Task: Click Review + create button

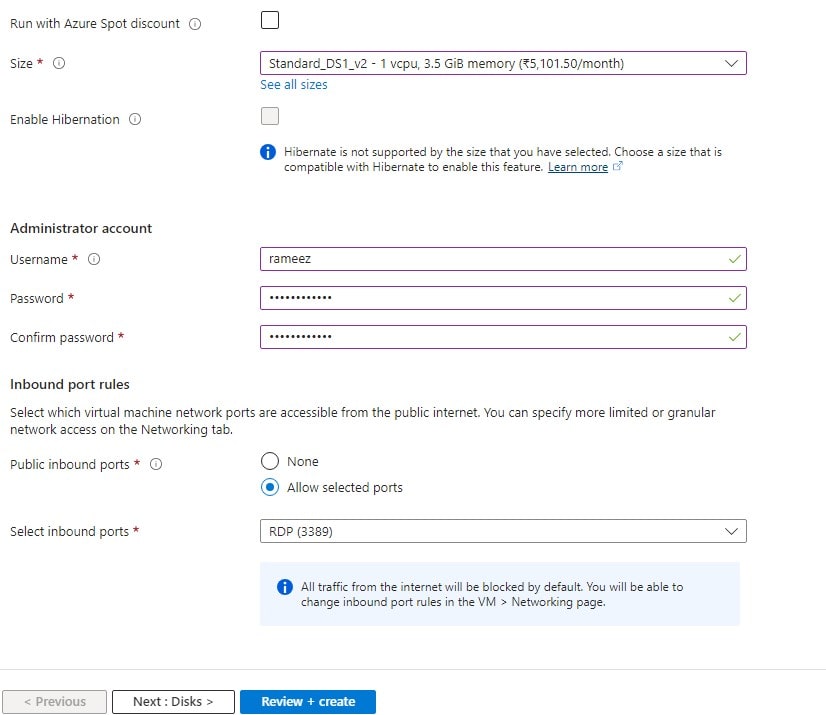Action: [308, 702]
